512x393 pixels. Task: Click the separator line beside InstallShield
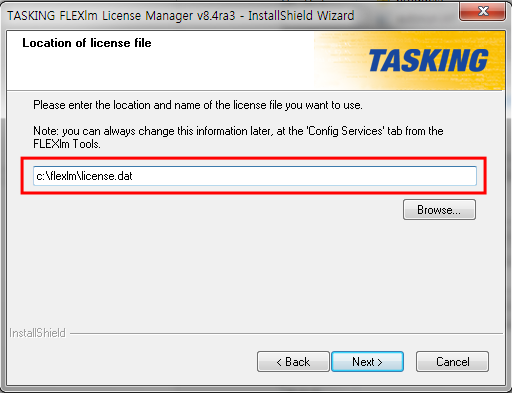tap(286, 333)
